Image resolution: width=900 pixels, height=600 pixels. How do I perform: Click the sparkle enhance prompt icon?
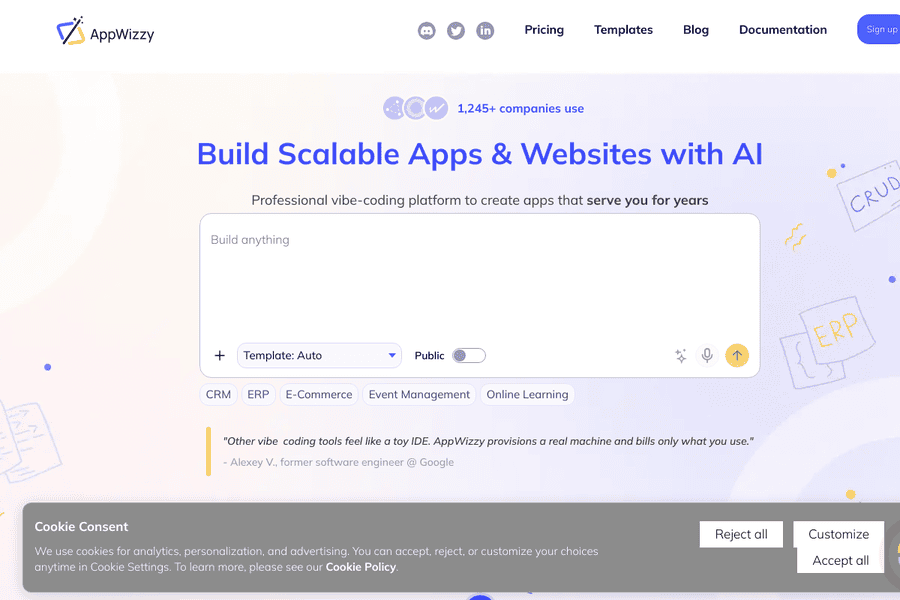680,356
